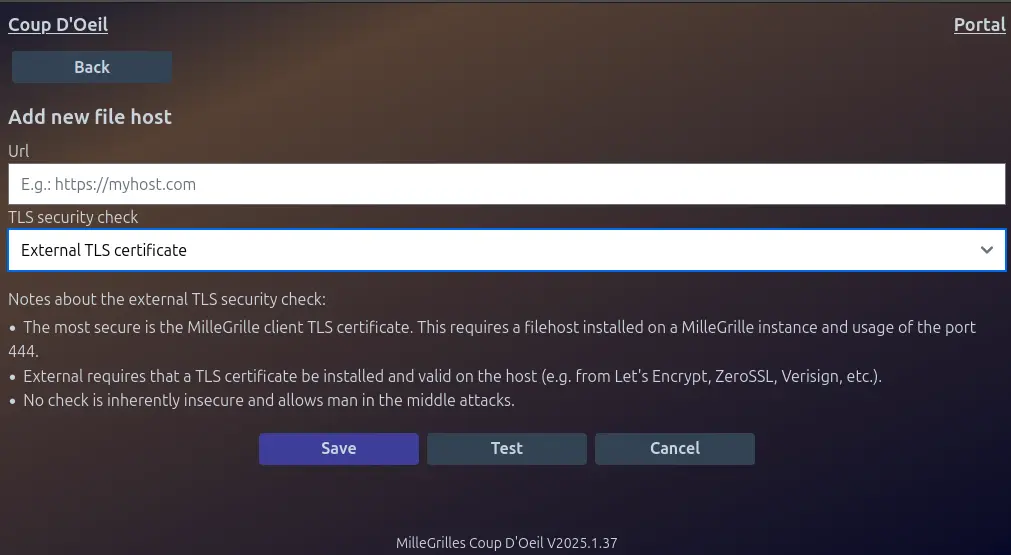Image resolution: width=1011 pixels, height=555 pixels.
Task: Save the new file host
Action: [338, 449]
